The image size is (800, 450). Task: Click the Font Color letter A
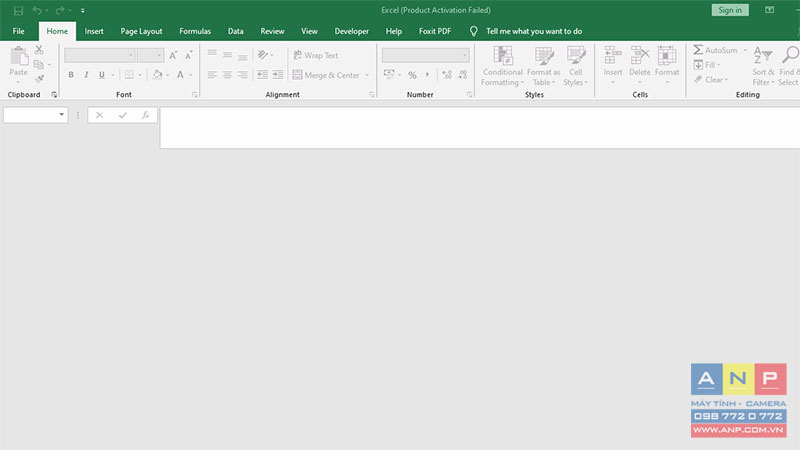[180, 75]
